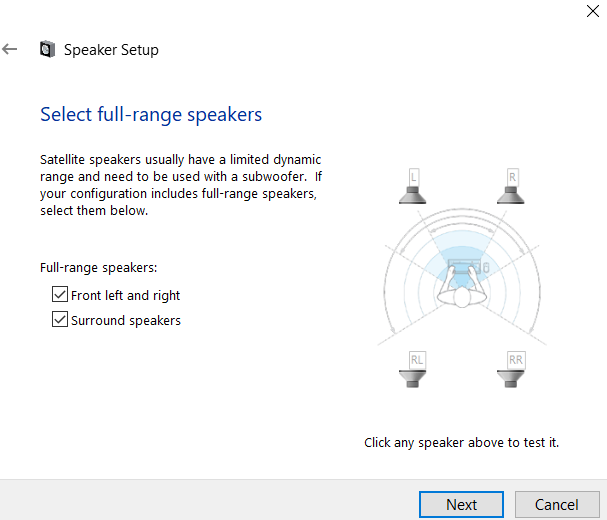Click the R tag above the front right speaker
The height and width of the screenshot is (520, 607).
pos(513,177)
